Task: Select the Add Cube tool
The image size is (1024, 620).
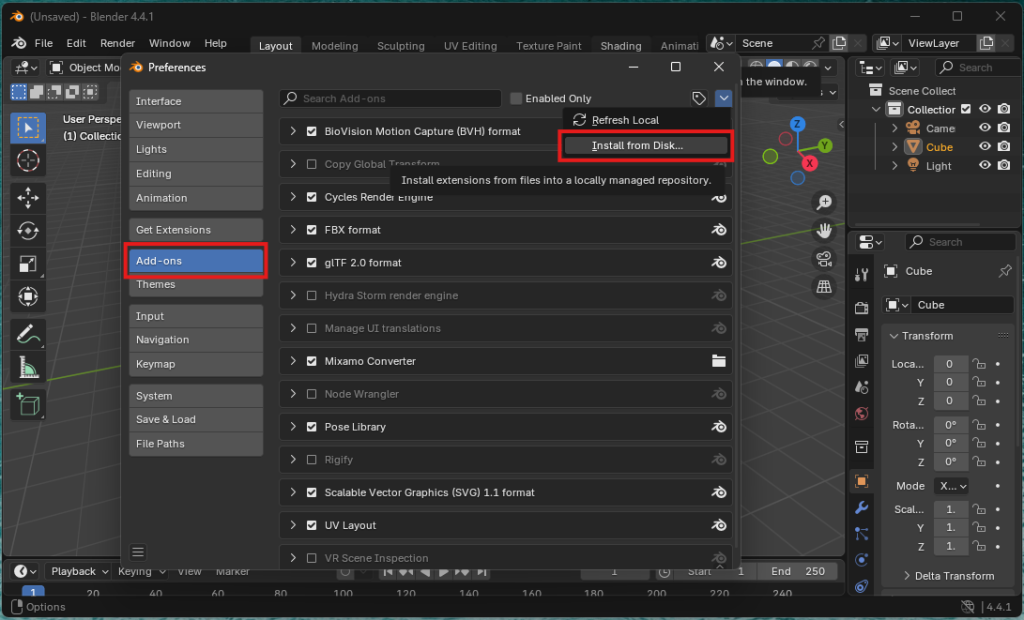Action: coord(27,405)
